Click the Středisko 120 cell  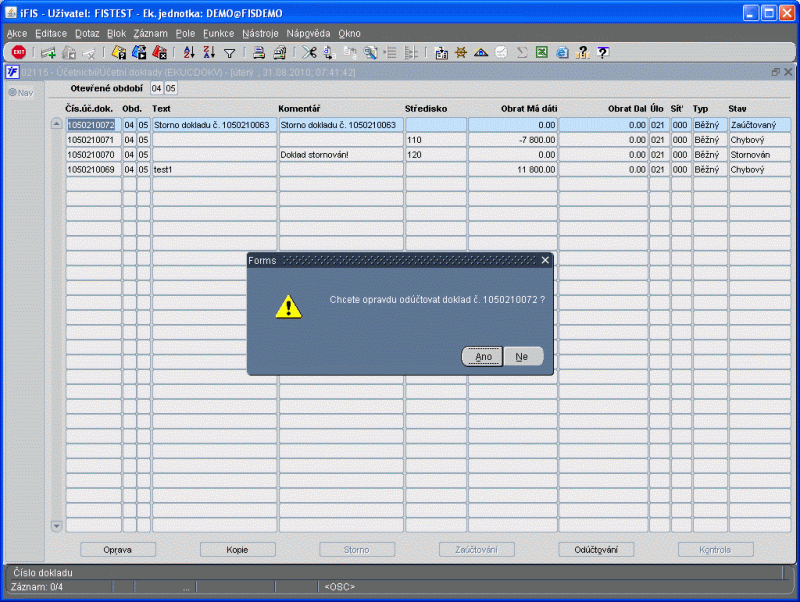pyautogui.click(x=436, y=155)
